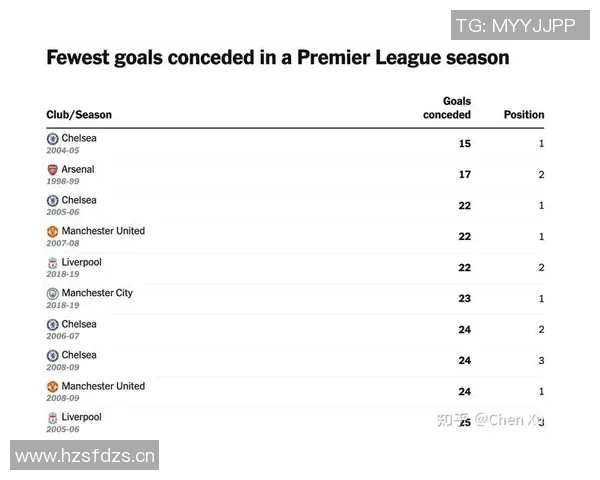Click the TG: MYYJJPP watermark label
The width and height of the screenshot is (600, 480).
click(516, 26)
